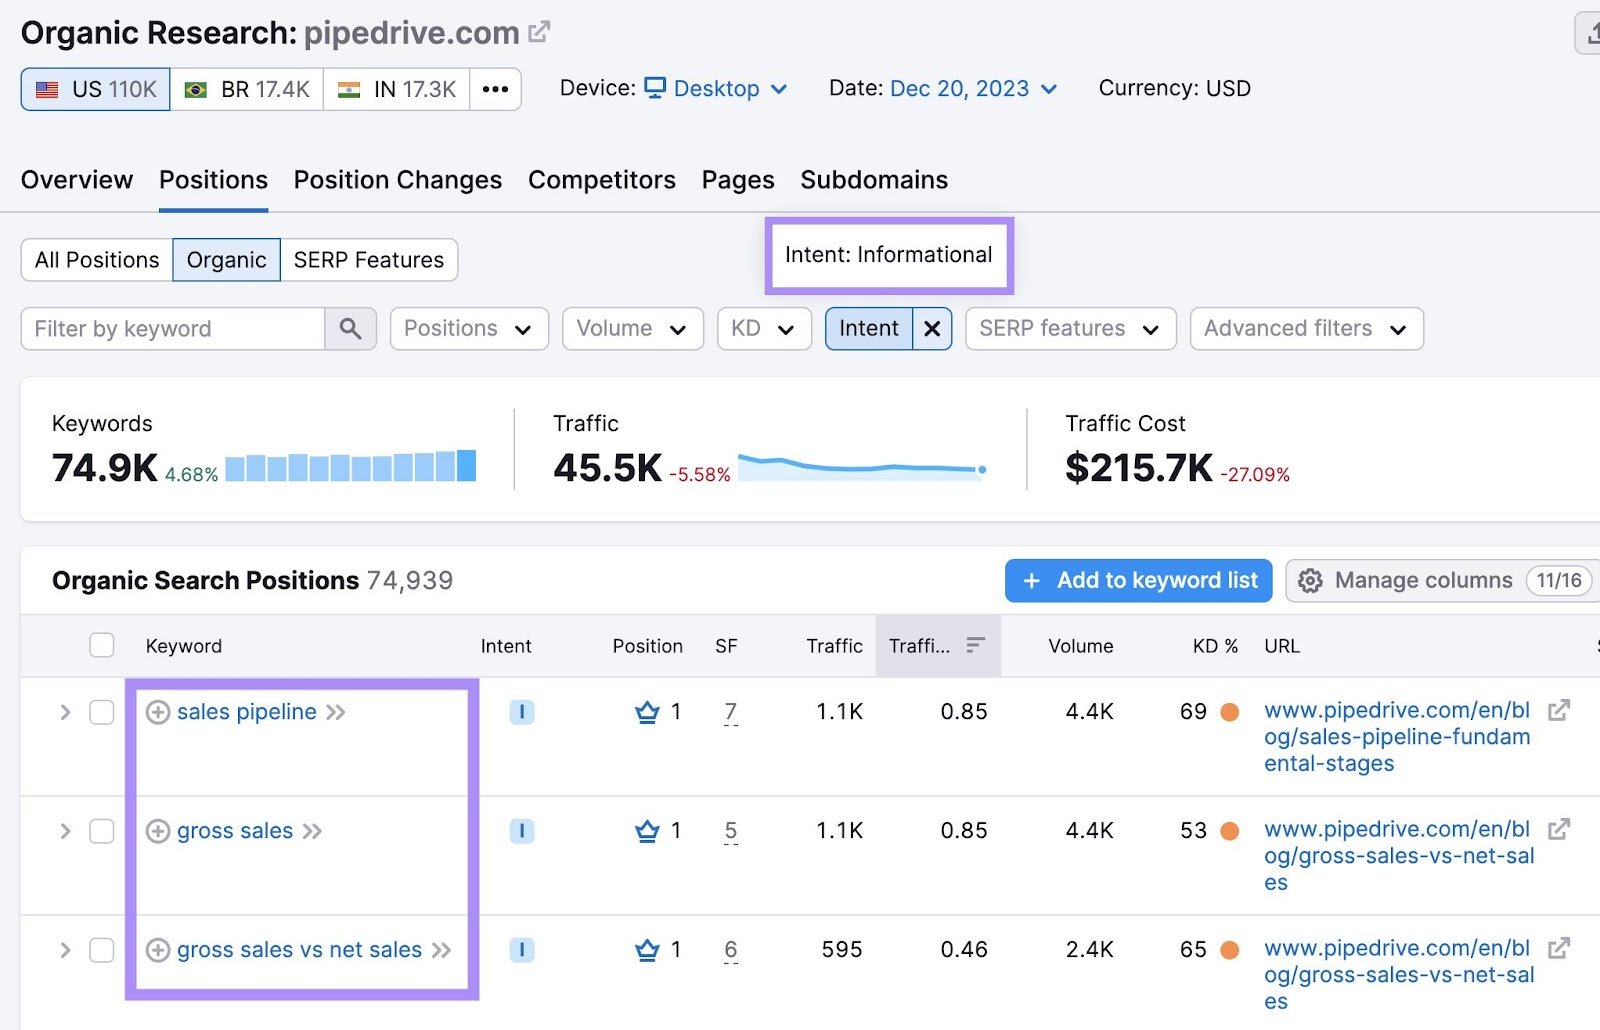The image size is (1600, 1030).
Task: Click the search magnifier next to keyword filter
Action: click(351, 328)
